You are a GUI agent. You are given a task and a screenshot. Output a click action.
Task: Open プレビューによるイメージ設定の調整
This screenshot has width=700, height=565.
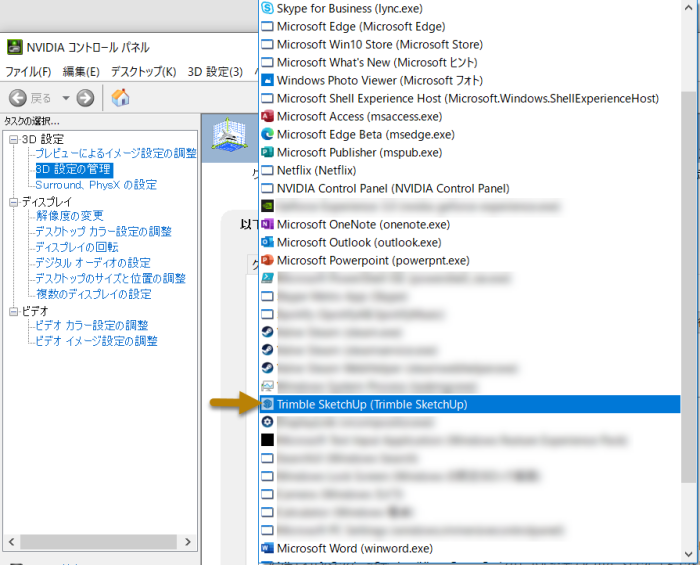(x=116, y=153)
